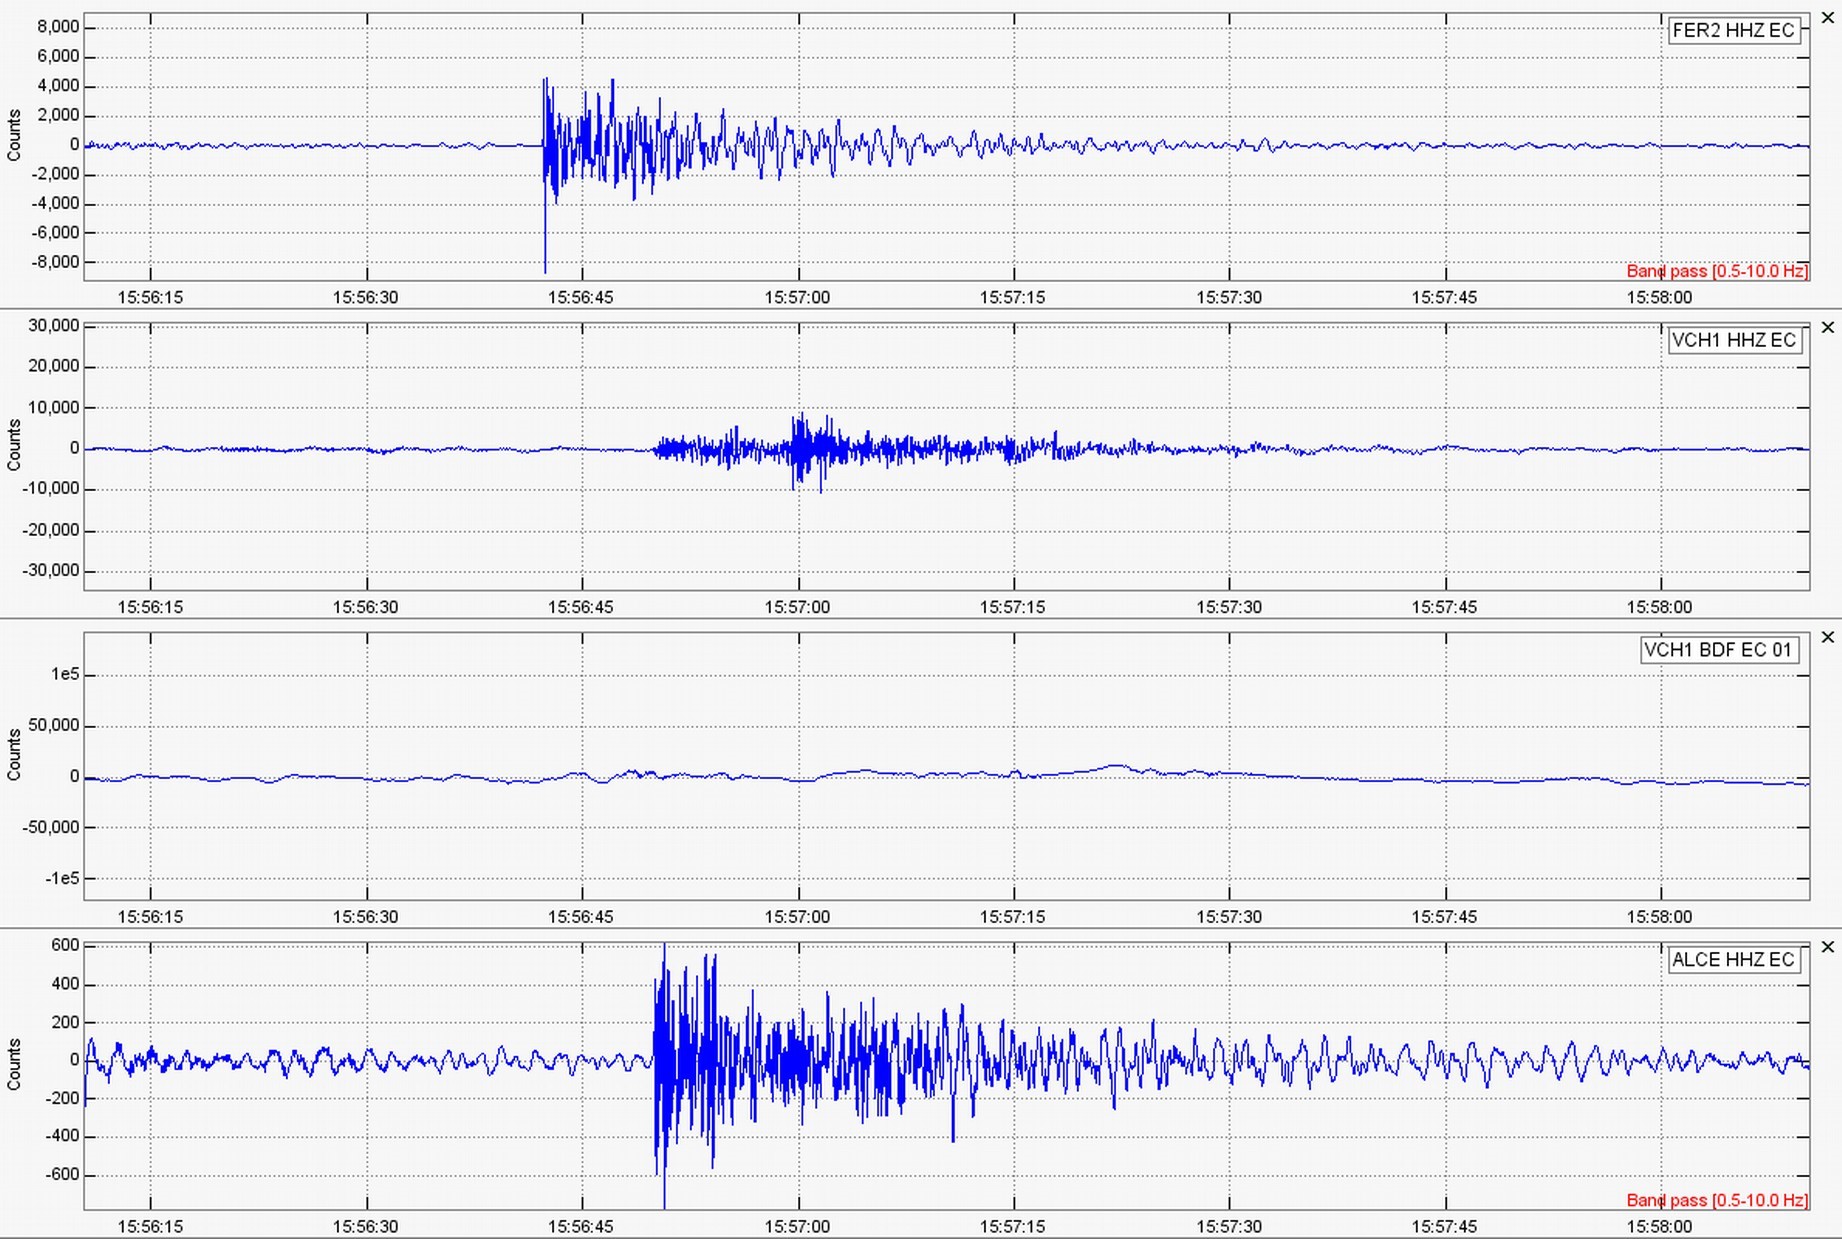This screenshot has width=1842, height=1239.
Task: Select the FER2 HHZ EC channel label
Action: [1734, 31]
